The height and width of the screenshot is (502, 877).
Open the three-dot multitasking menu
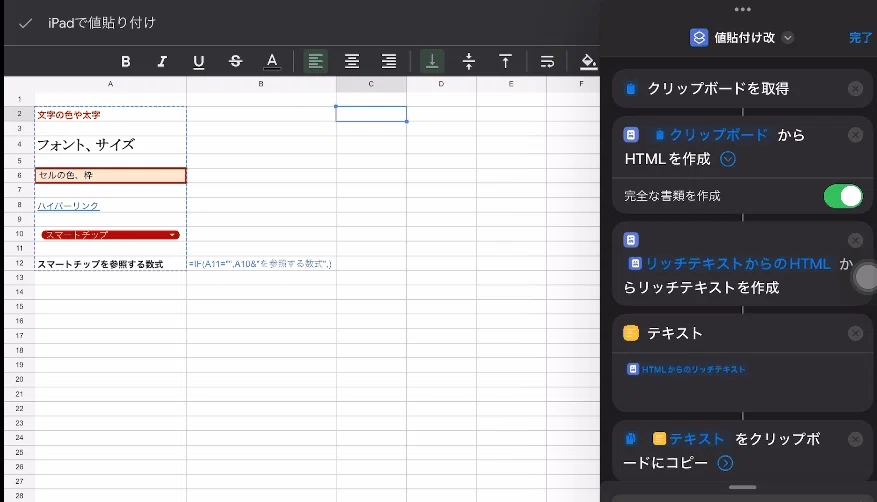tap(743, 9)
